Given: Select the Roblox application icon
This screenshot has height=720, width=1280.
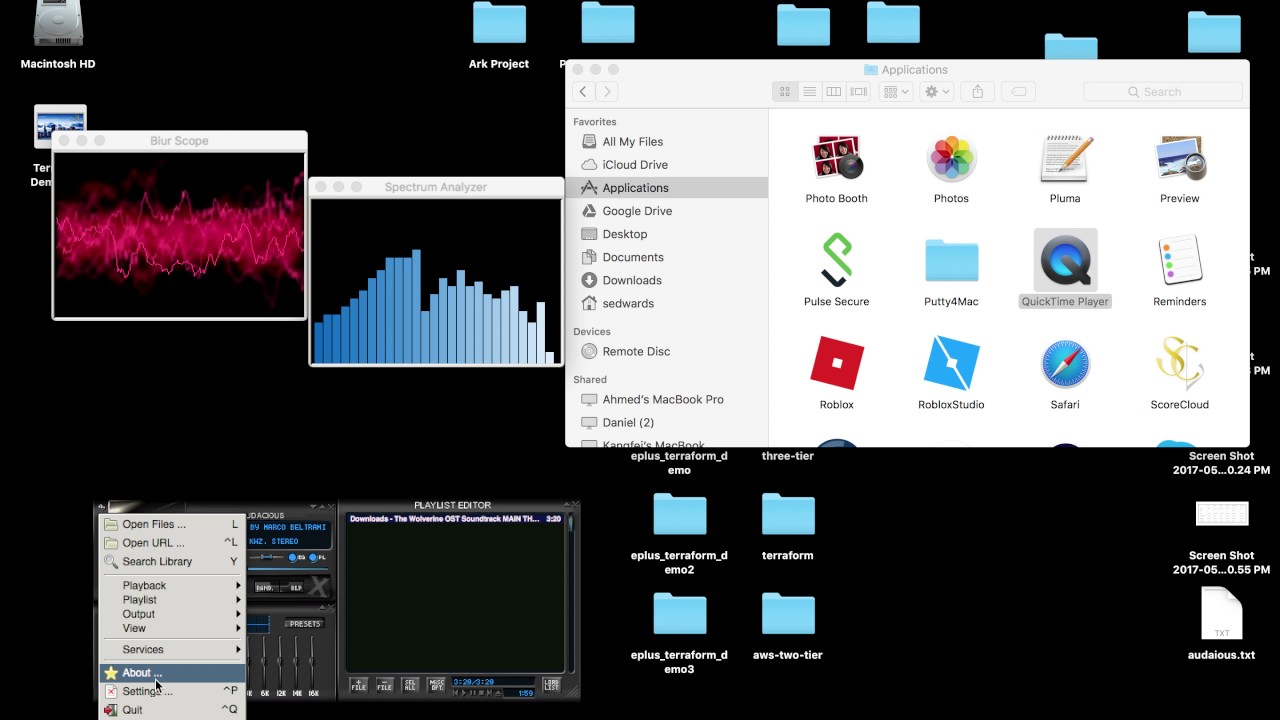Looking at the screenshot, I should (837, 363).
